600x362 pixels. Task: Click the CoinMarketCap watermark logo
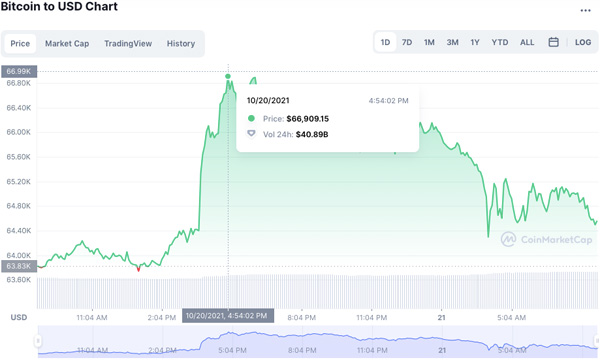click(x=508, y=239)
